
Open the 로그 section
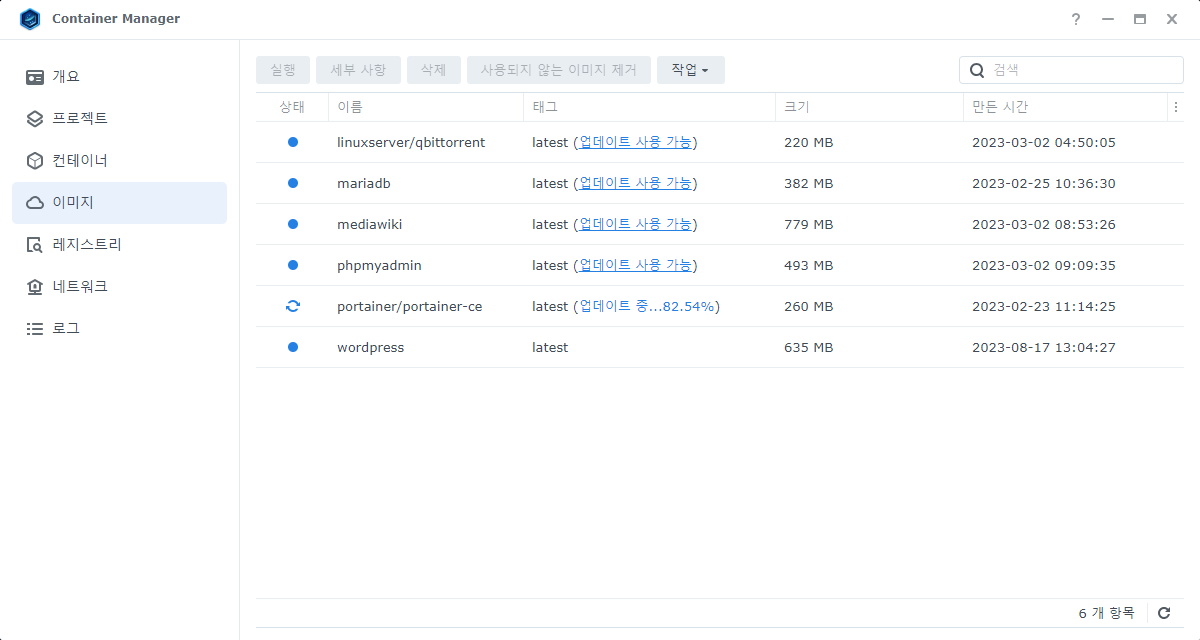[x=119, y=329]
